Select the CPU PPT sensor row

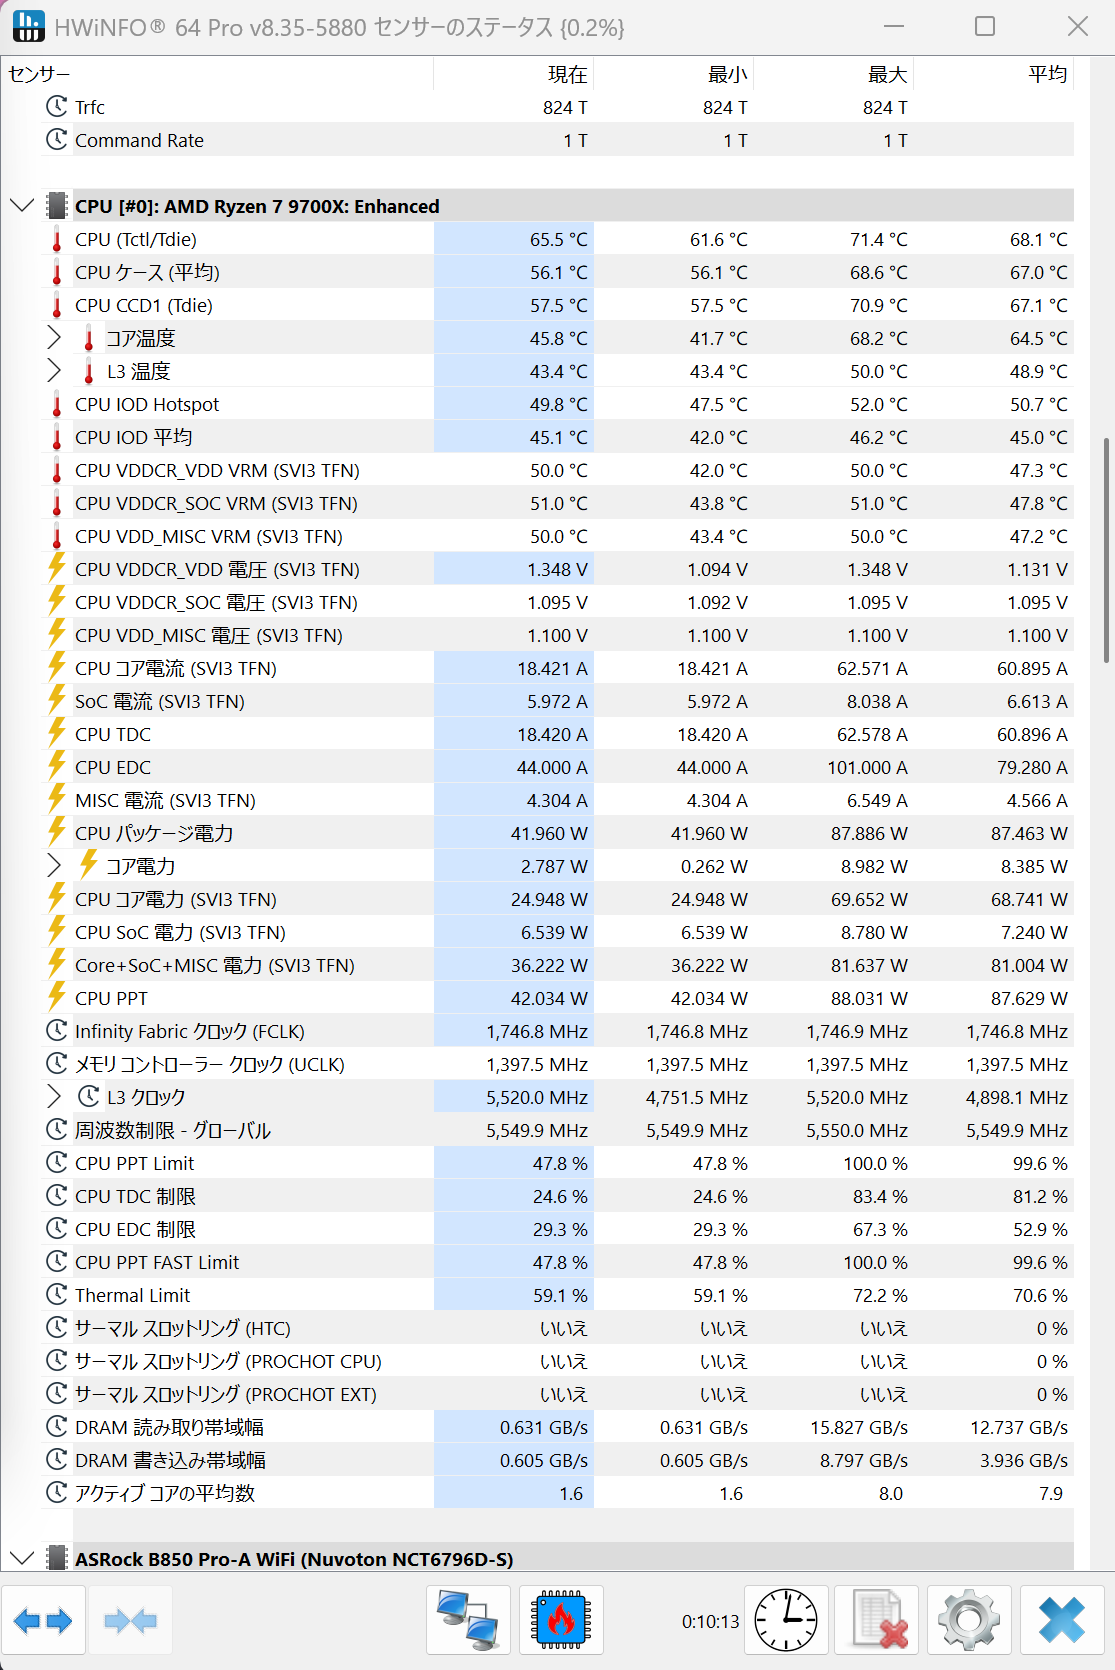558,998
